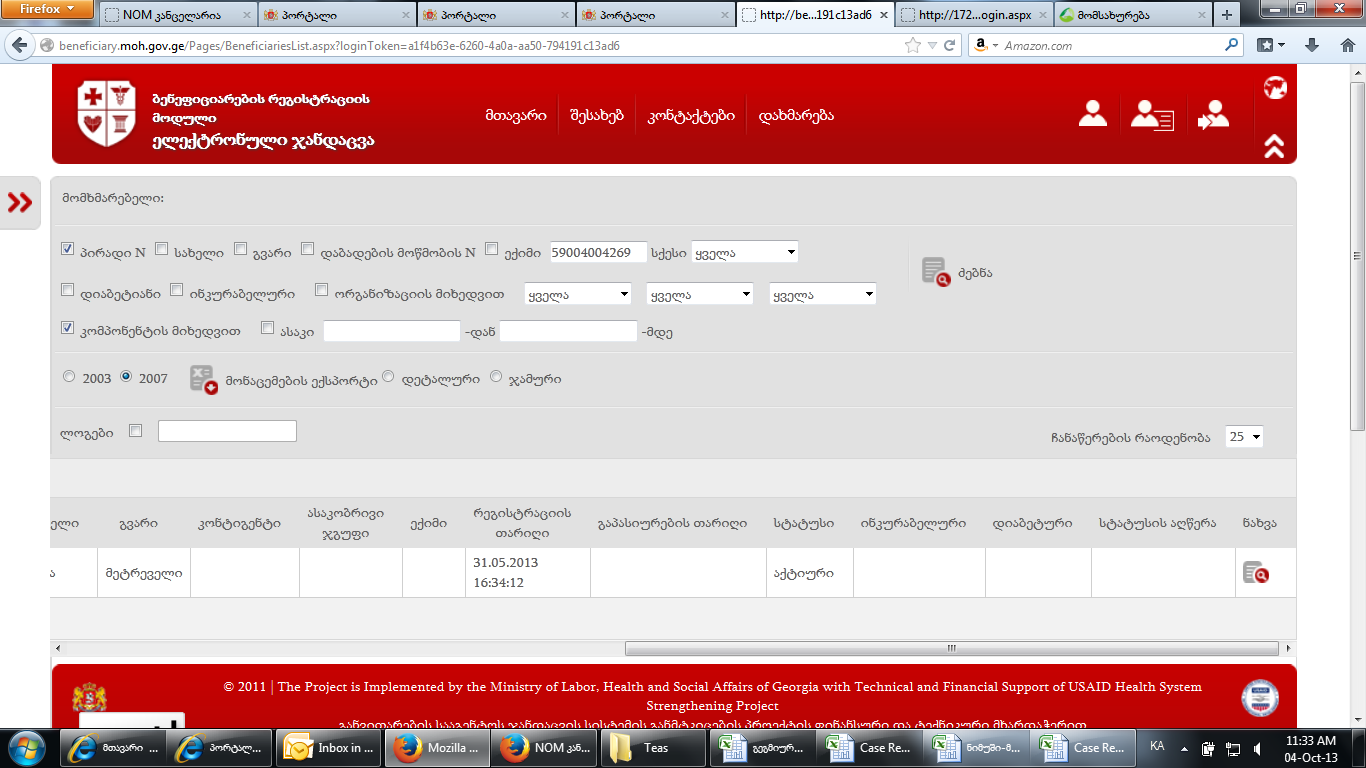Click the globe language icon in header
This screenshot has height=768, width=1366.
point(1274,88)
